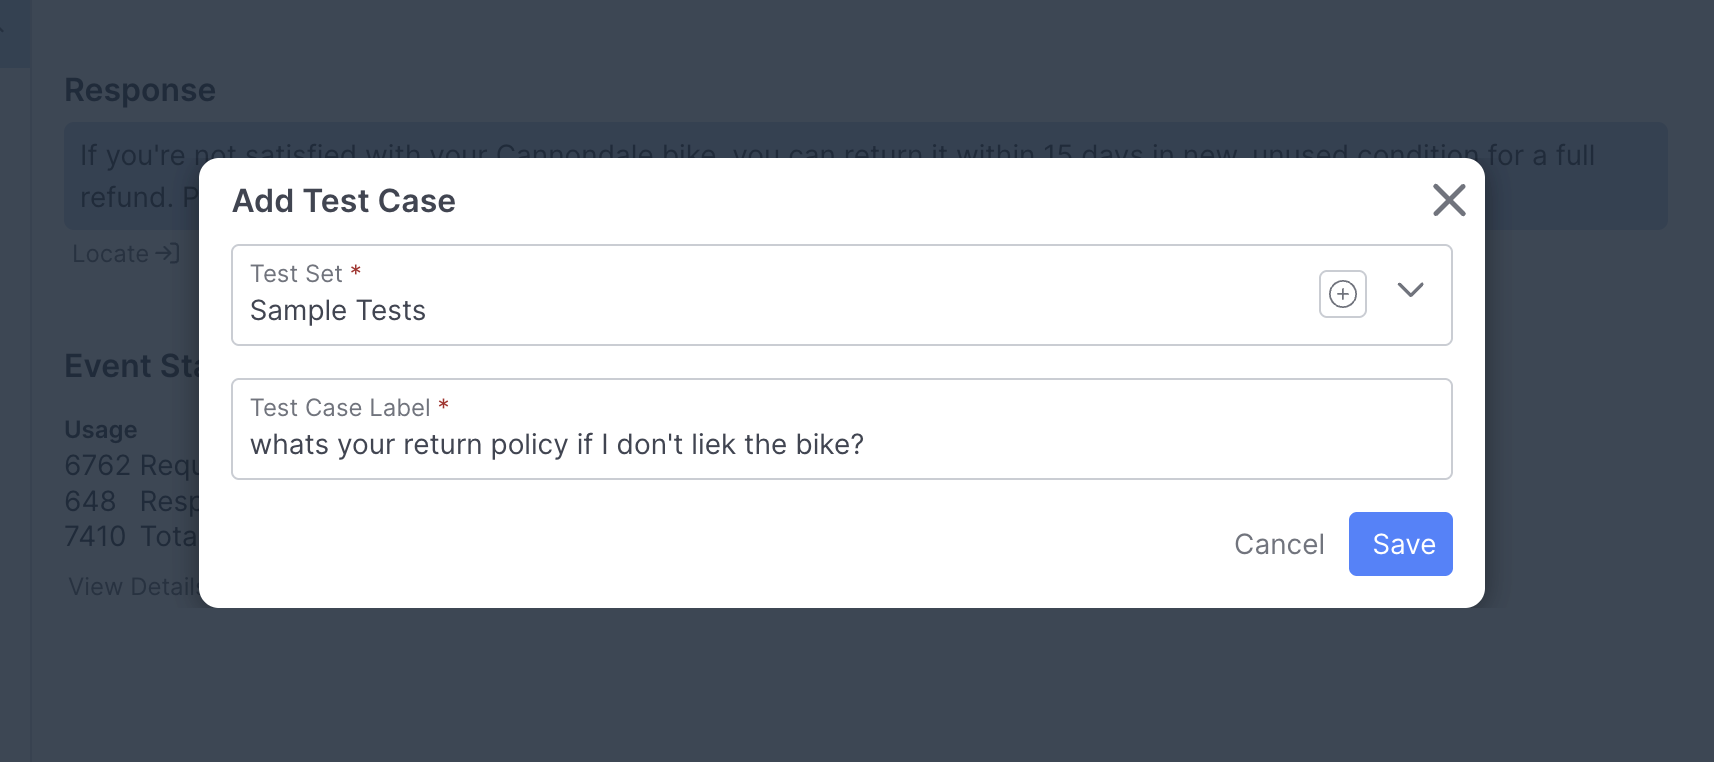This screenshot has height=762, width=1714.
Task: Save the new test case
Action: [x=1400, y=544]
